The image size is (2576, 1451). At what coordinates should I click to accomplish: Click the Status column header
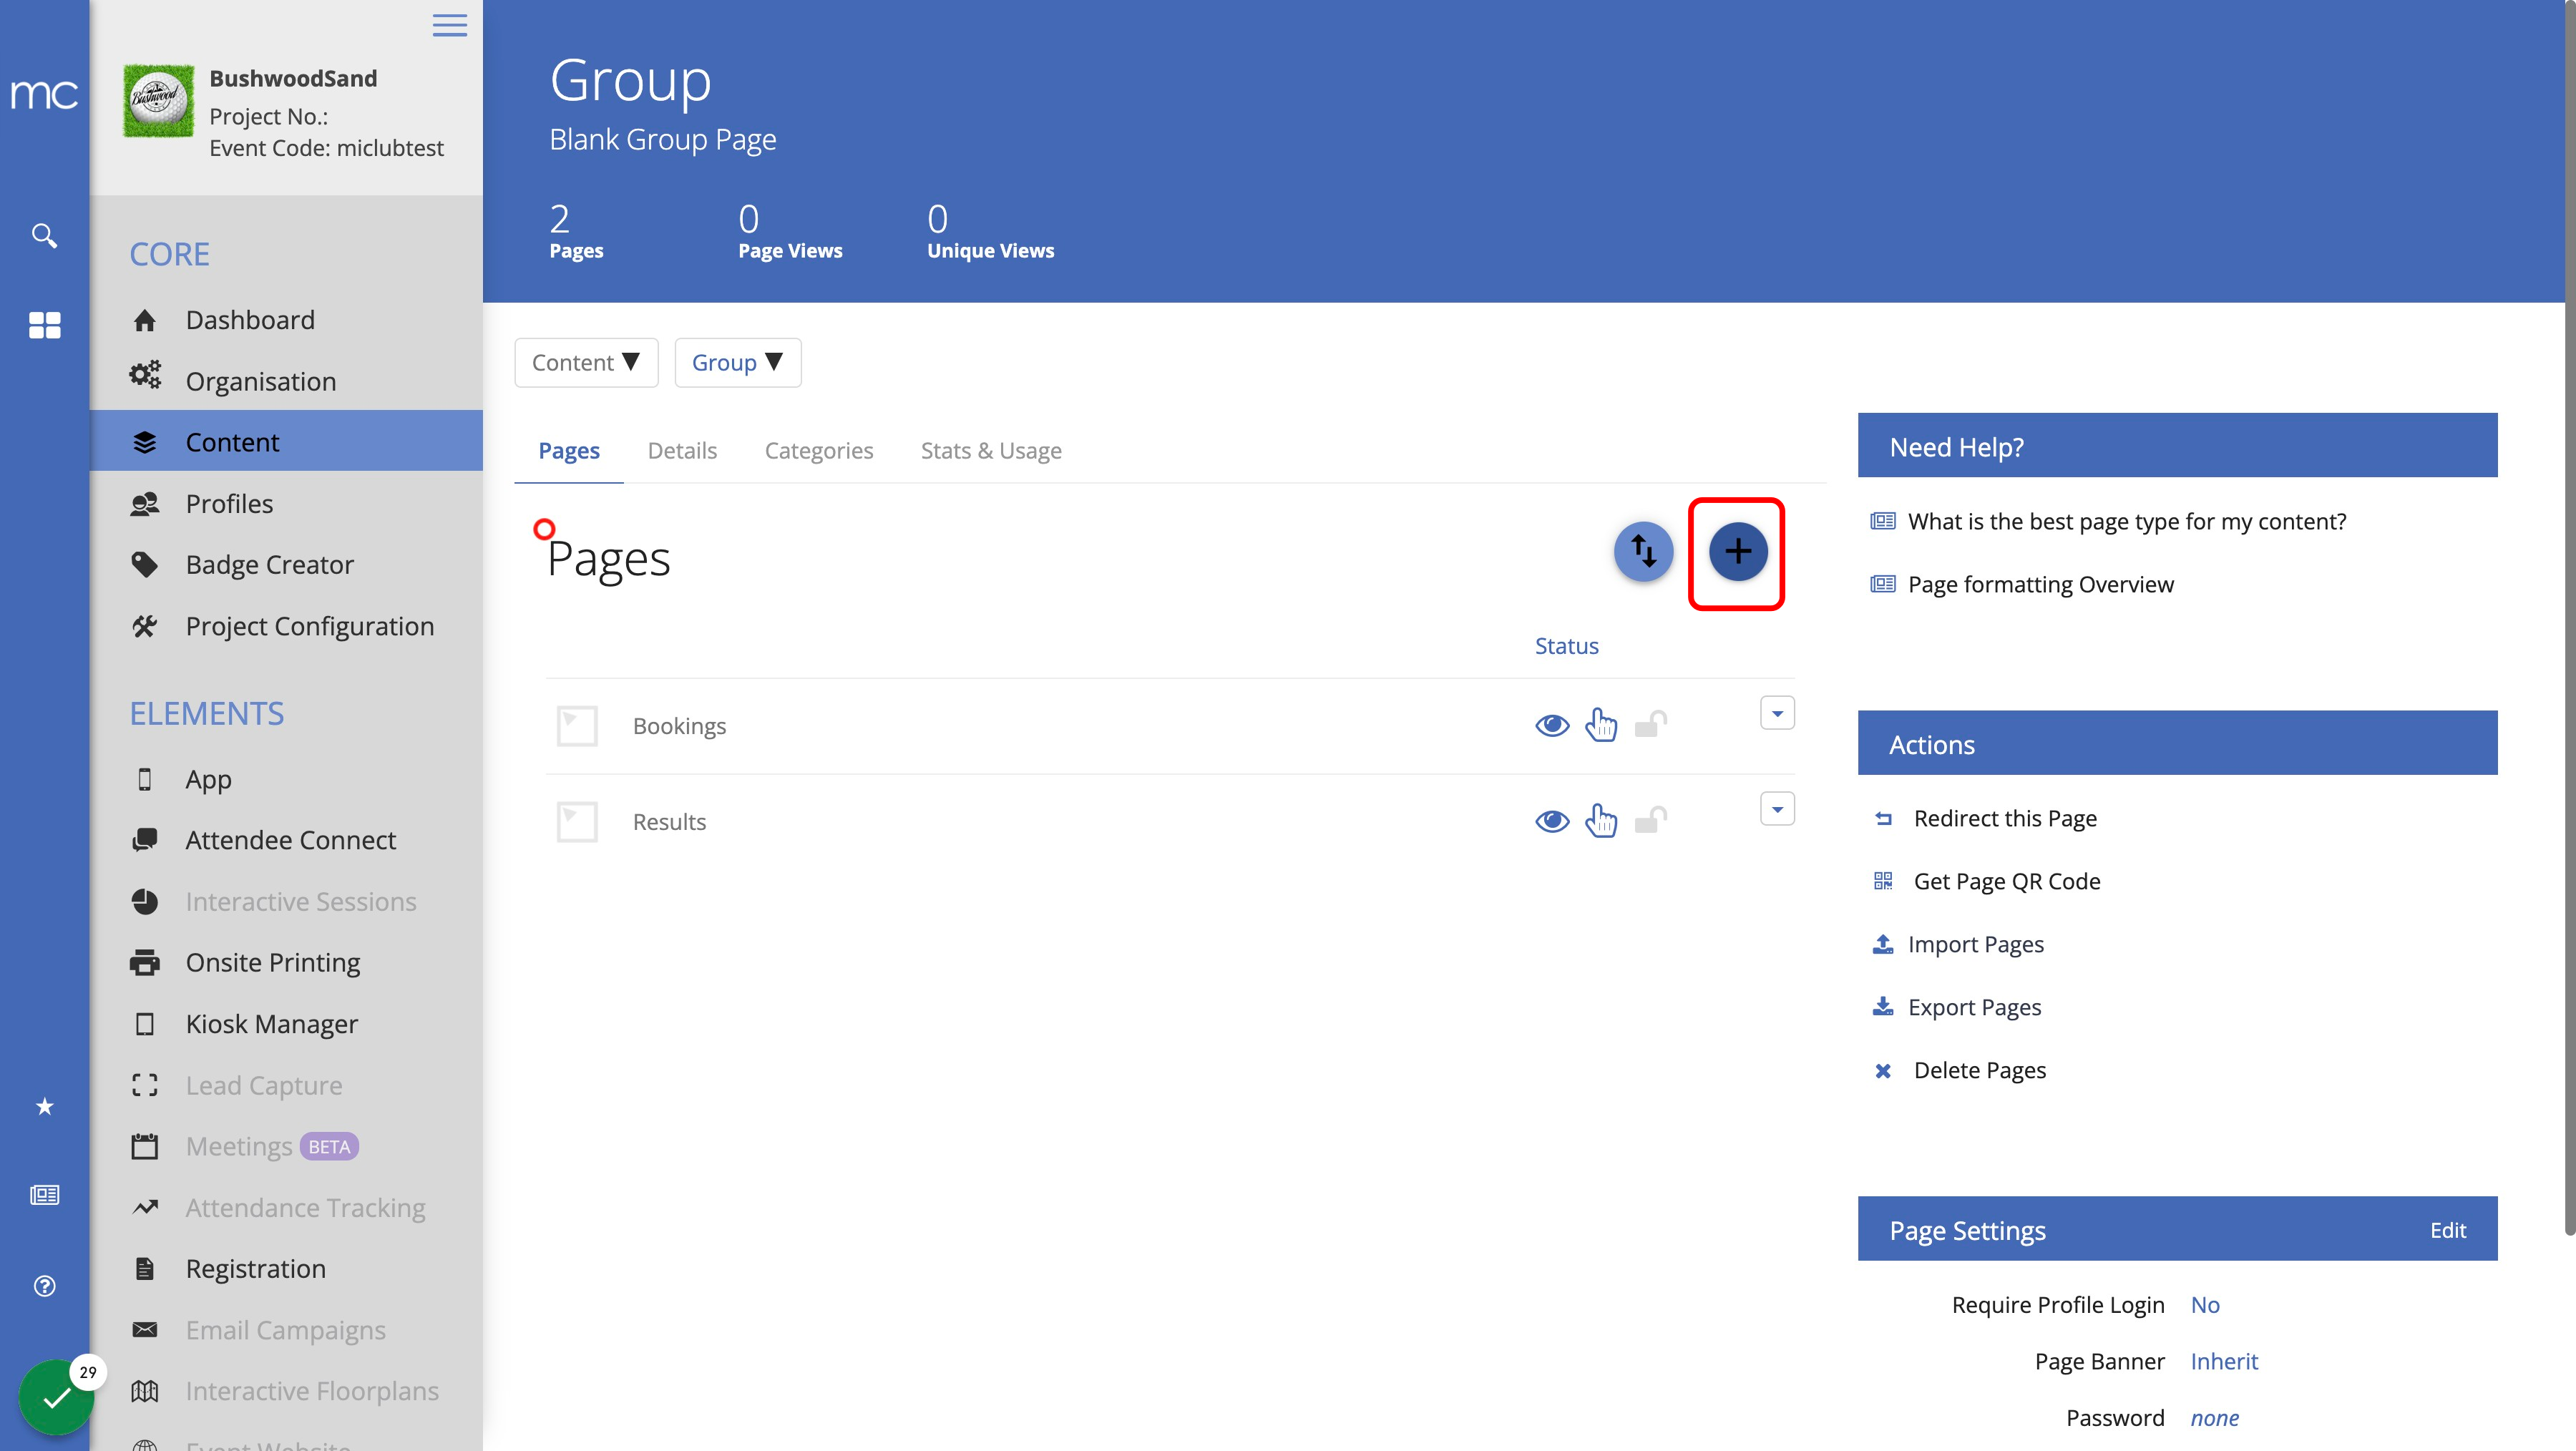1567,646
